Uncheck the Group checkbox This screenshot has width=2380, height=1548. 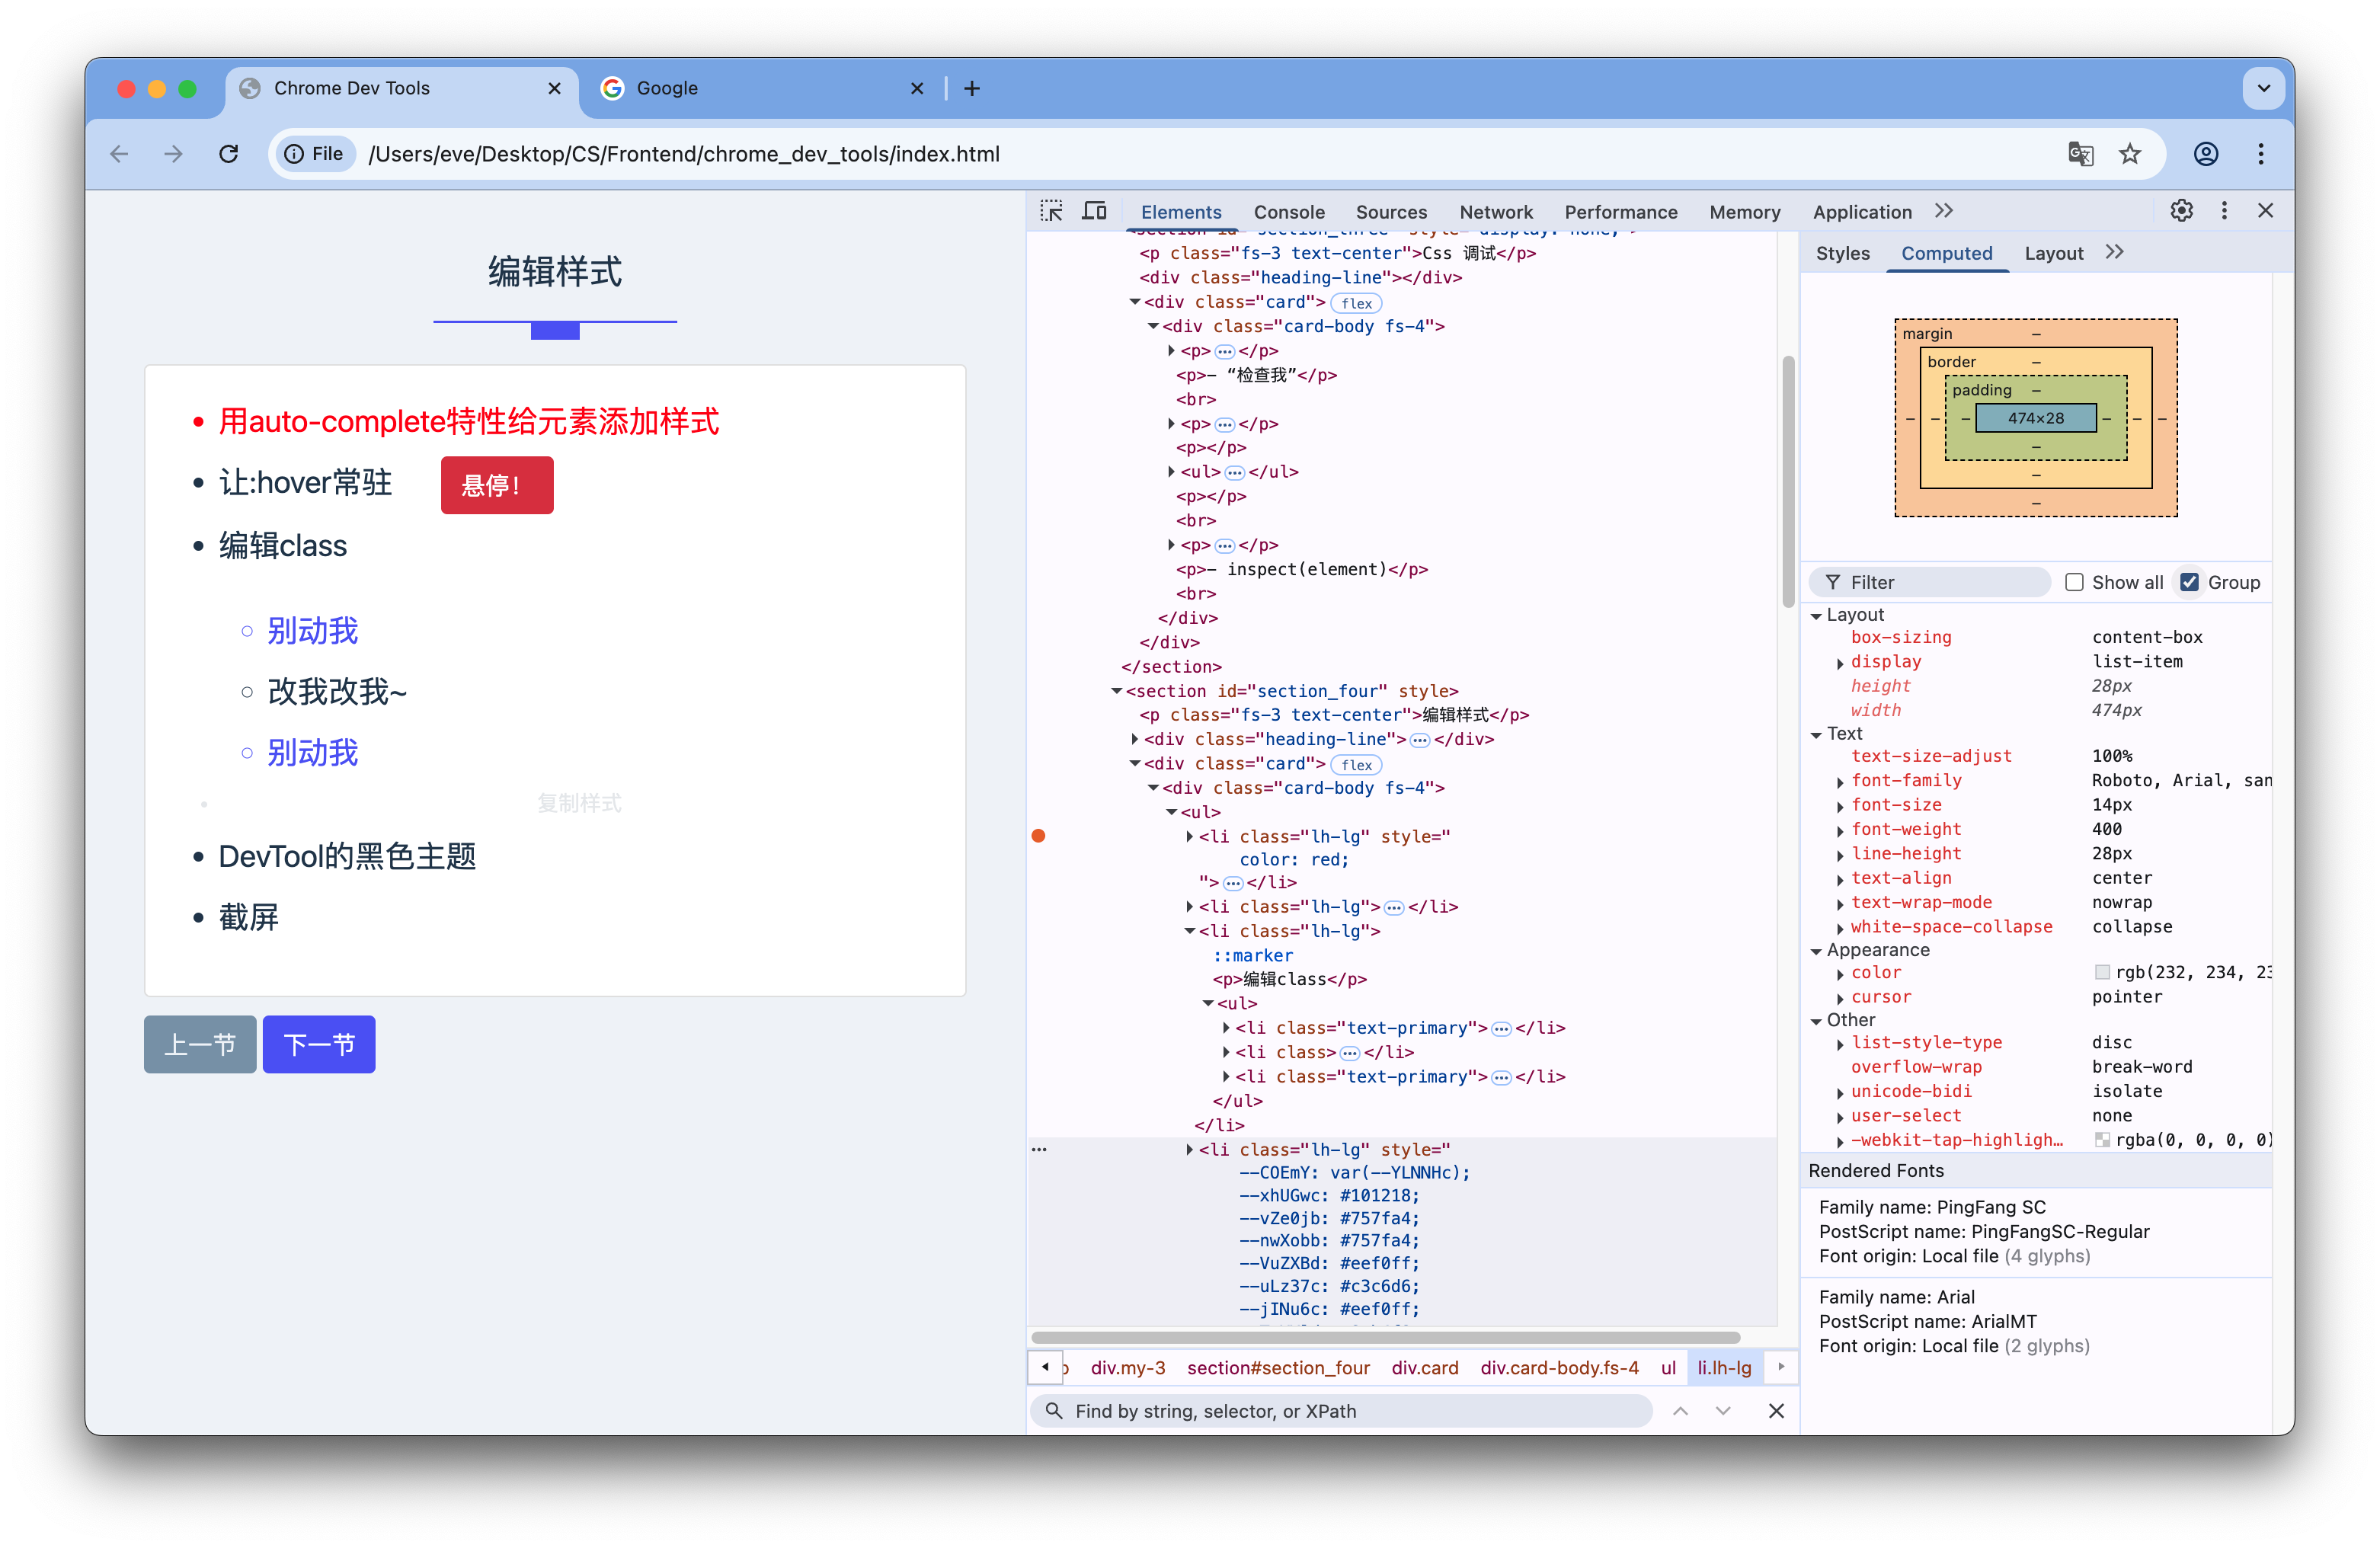[2190, 582]
